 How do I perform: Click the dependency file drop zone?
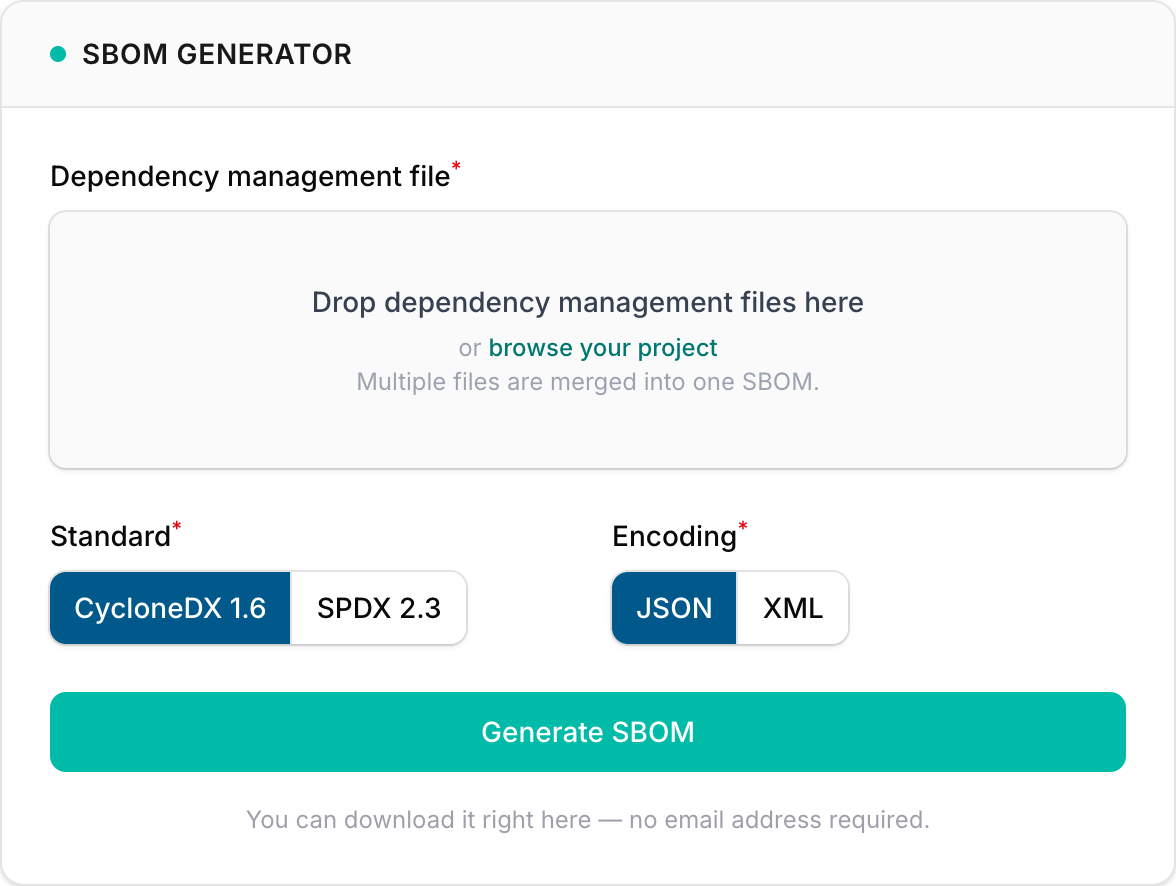tap(588, 340)
